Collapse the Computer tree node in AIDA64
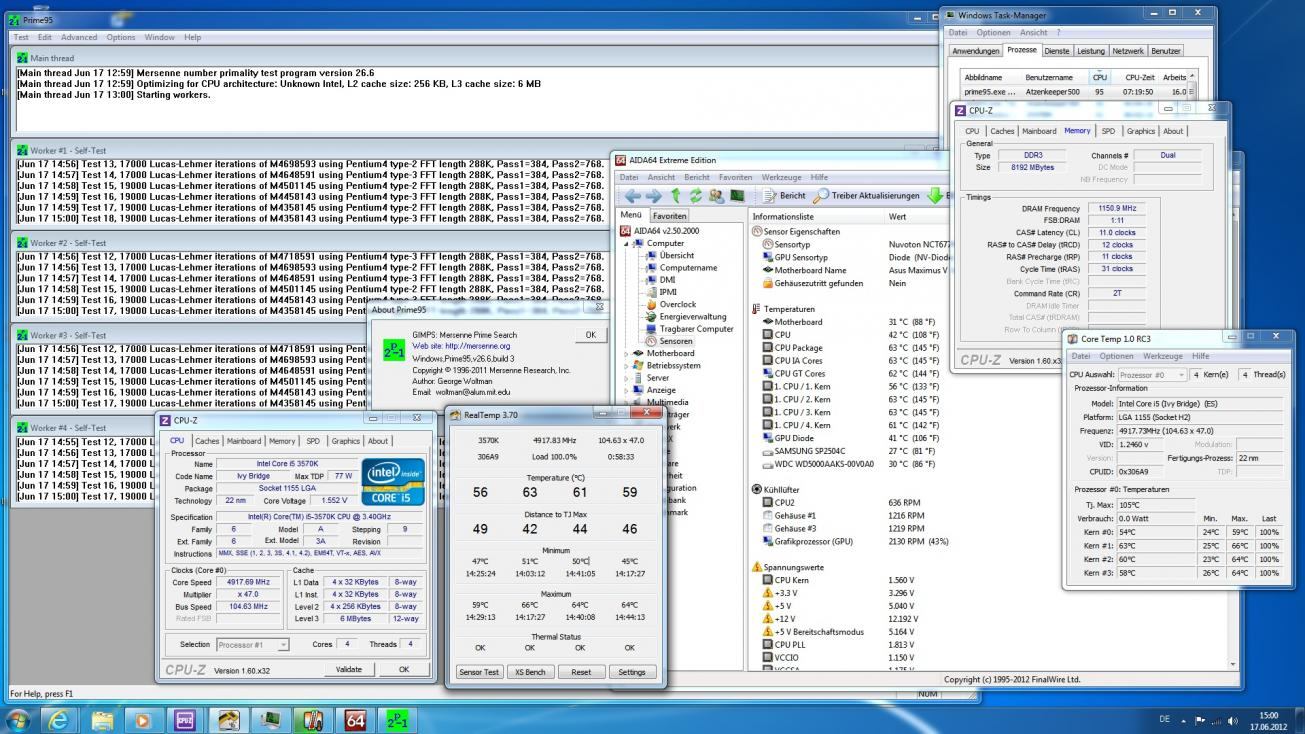 (628, 243)
